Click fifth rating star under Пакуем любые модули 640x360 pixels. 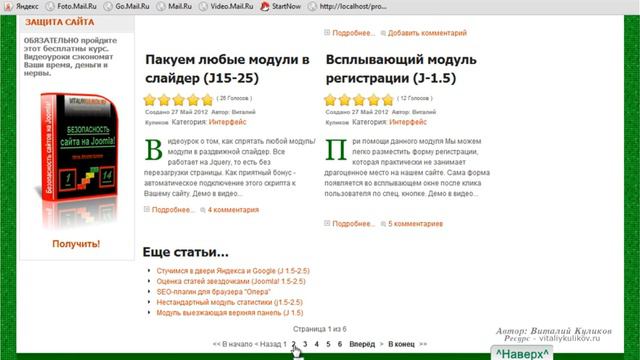pyautogui.click(x=207, y=100)
